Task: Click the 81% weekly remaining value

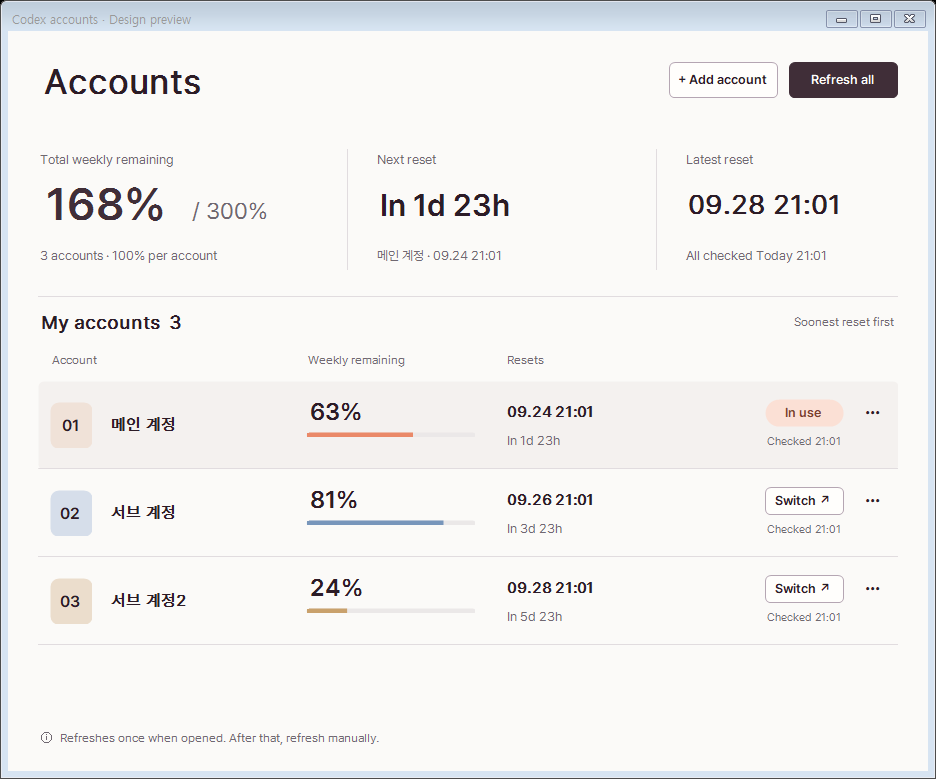Action: coord(334,500)
